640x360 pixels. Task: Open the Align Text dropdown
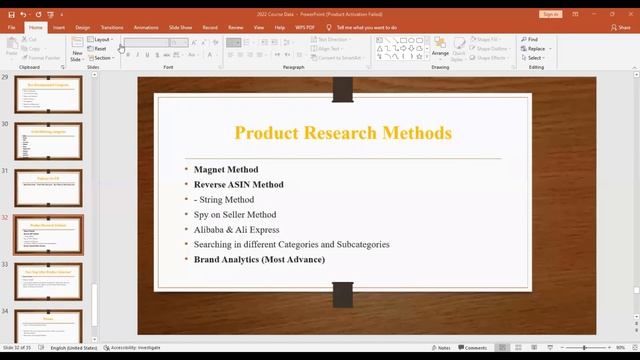coord(327,49)
